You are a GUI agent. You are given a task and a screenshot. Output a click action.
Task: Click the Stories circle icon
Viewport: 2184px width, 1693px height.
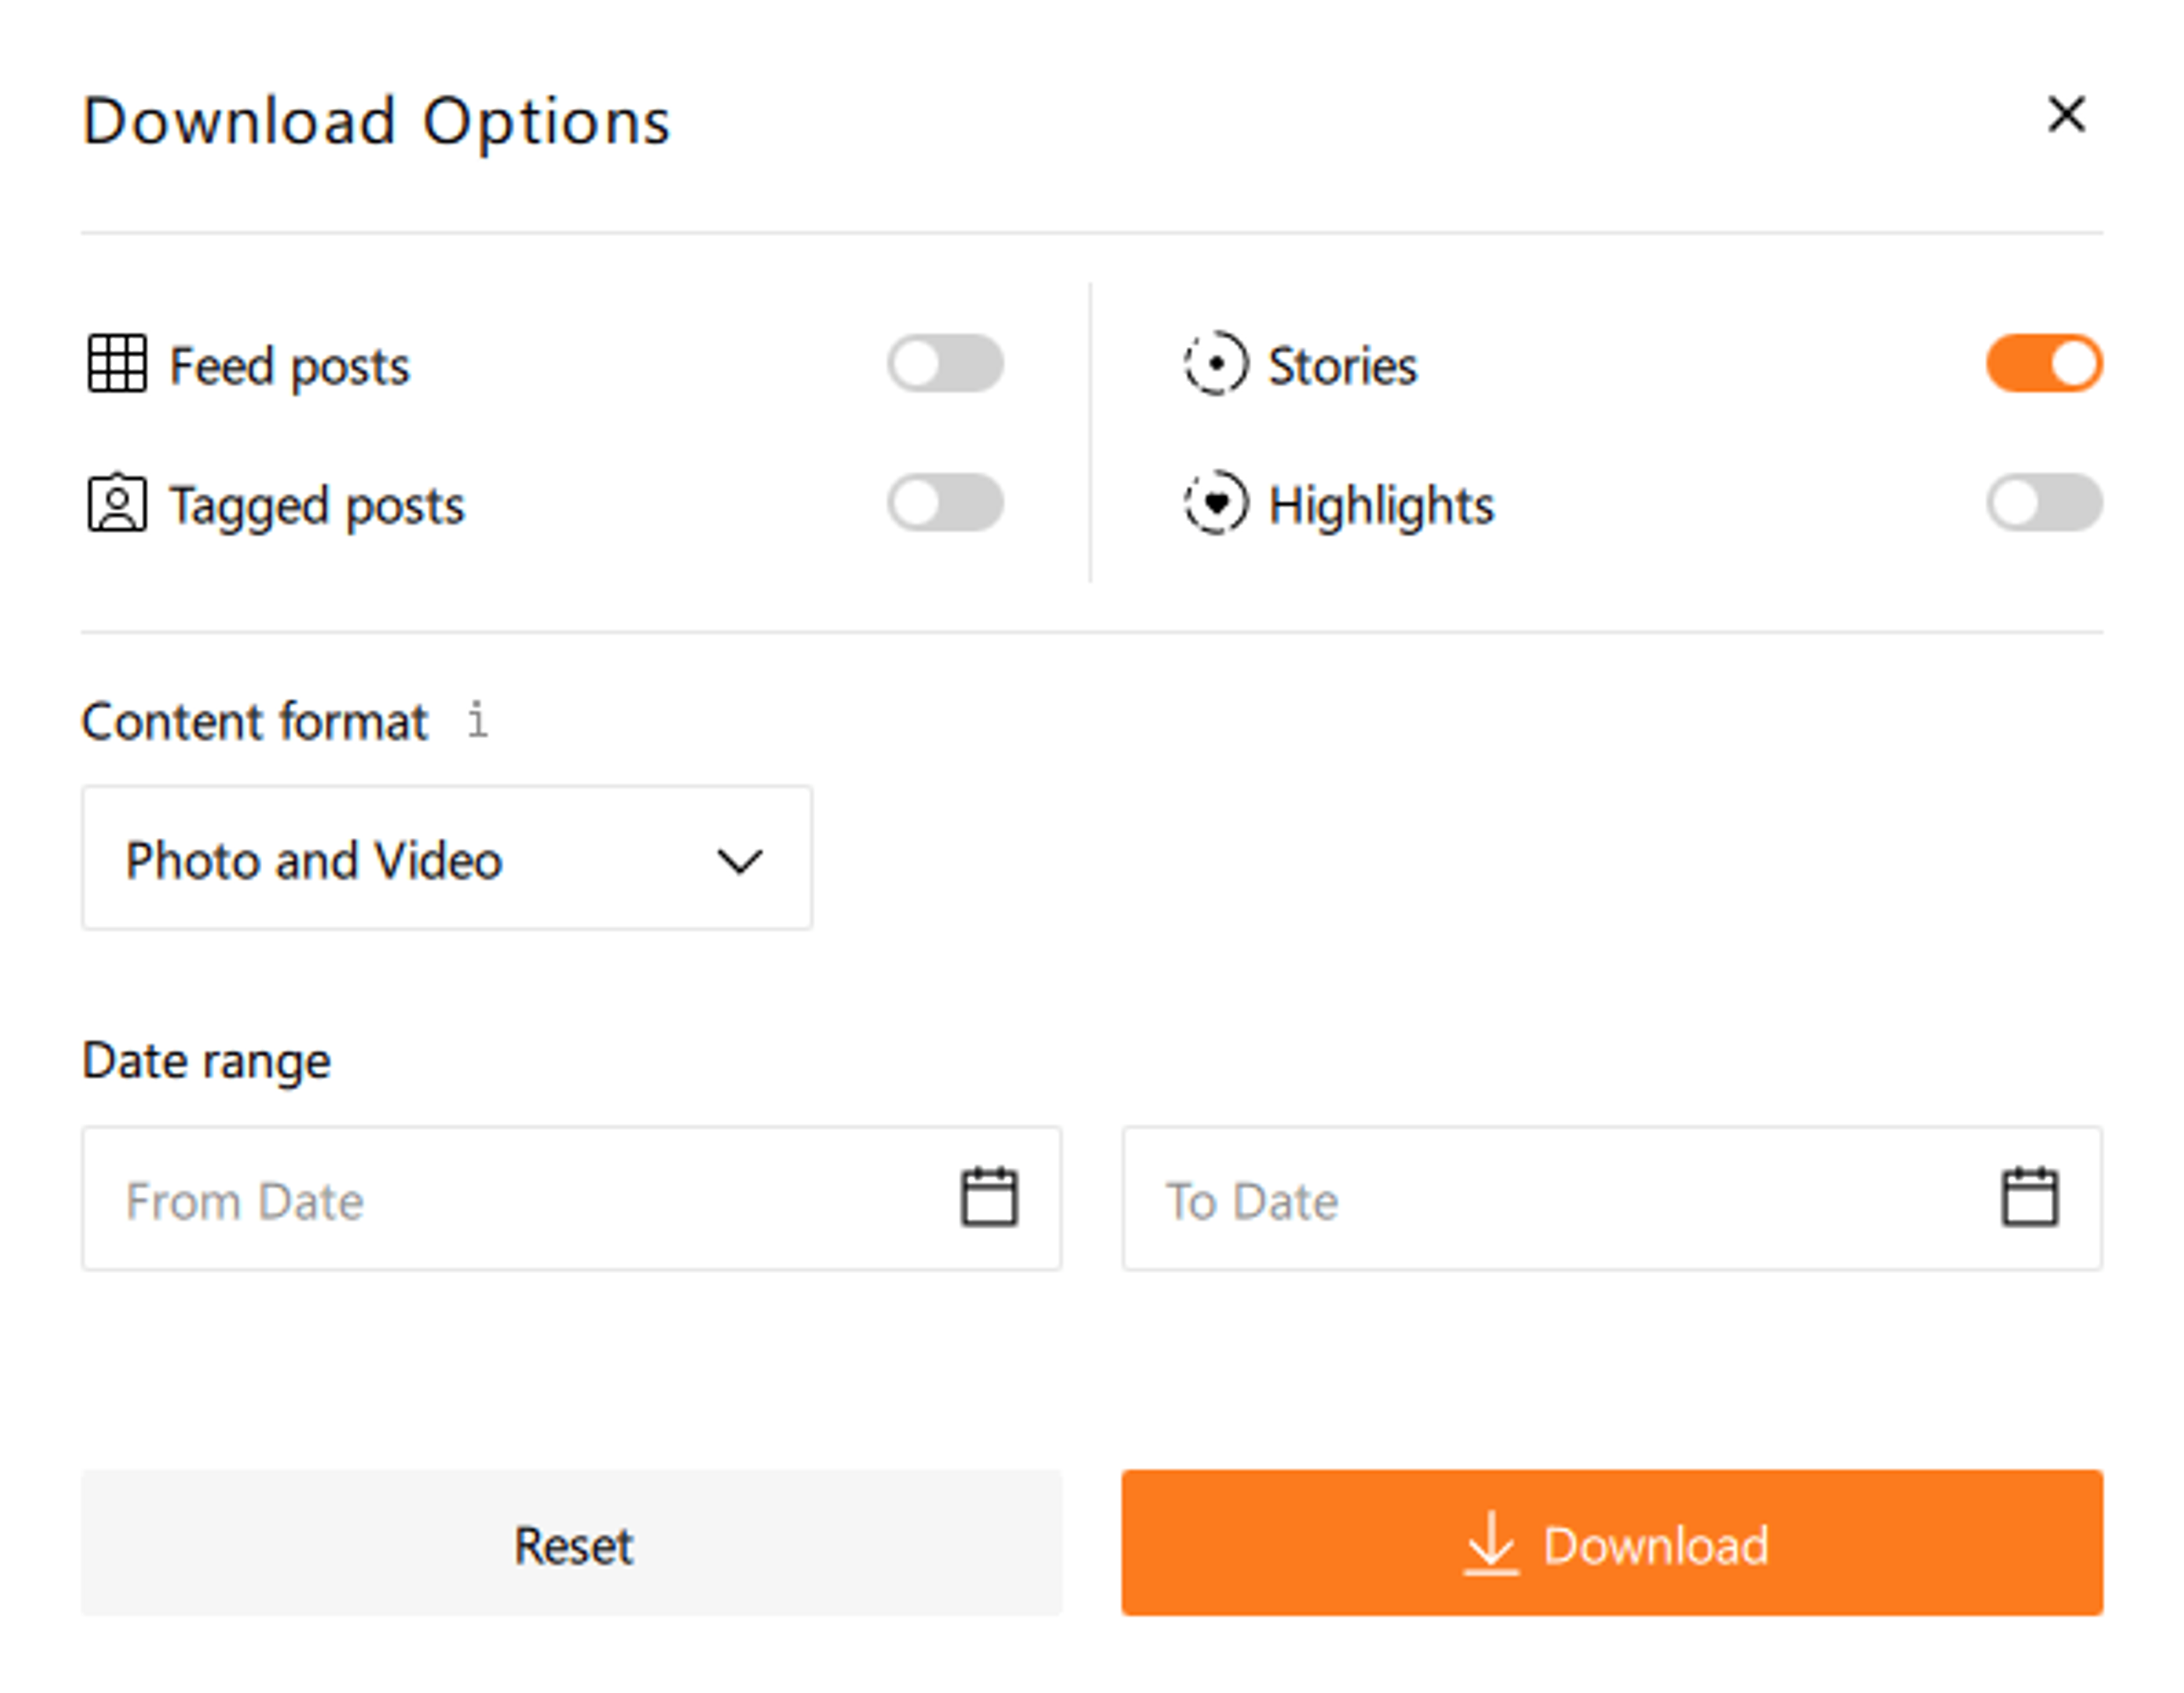pos(1216,363)
